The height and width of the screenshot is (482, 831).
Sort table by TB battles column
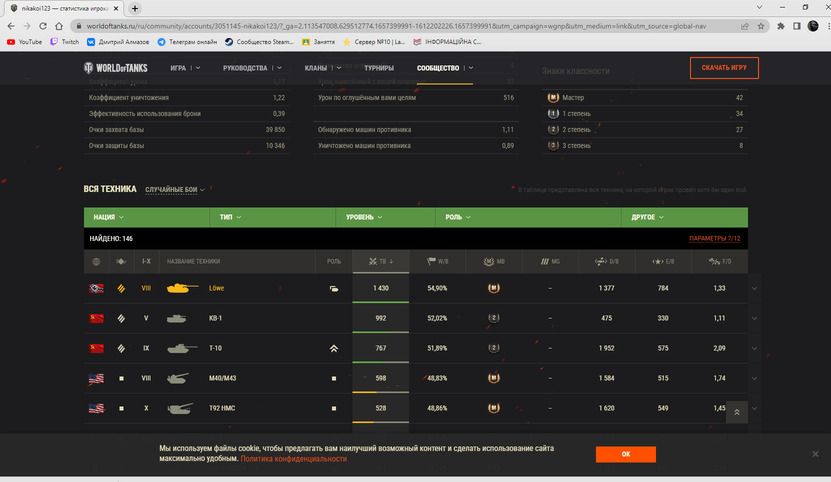tap(381, 261)
